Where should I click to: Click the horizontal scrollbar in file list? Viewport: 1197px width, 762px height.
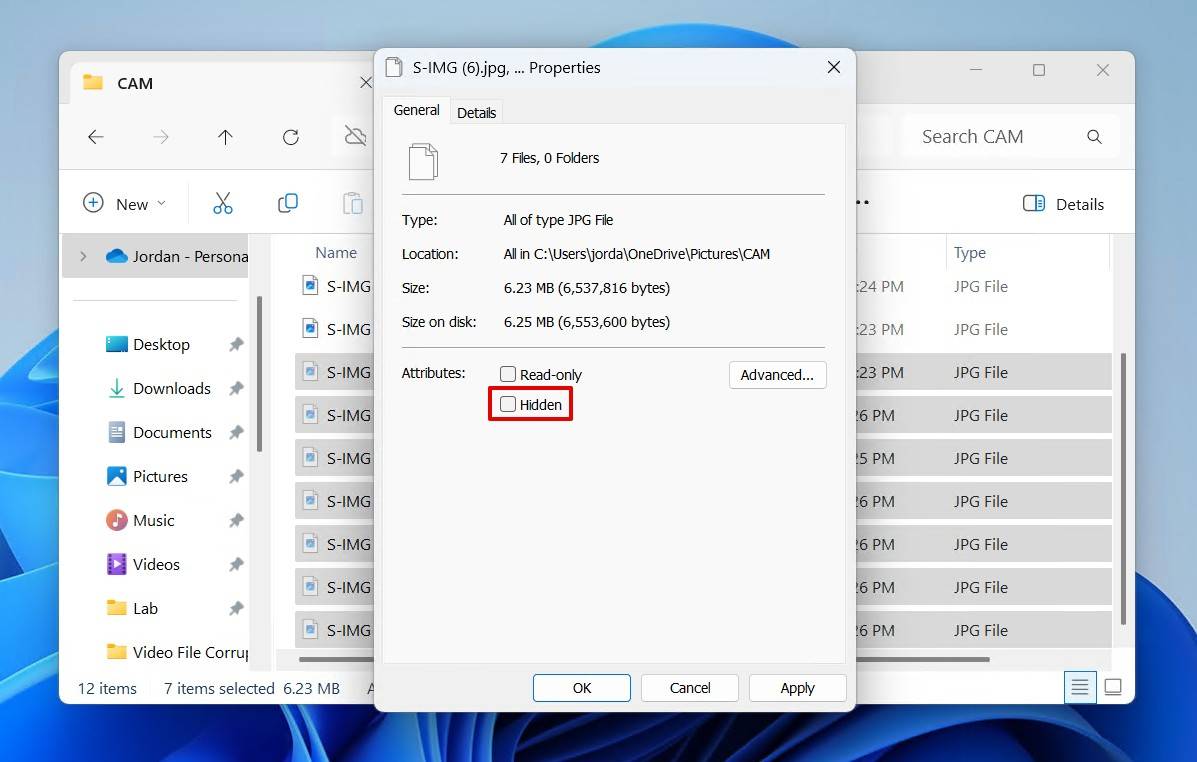920,659
